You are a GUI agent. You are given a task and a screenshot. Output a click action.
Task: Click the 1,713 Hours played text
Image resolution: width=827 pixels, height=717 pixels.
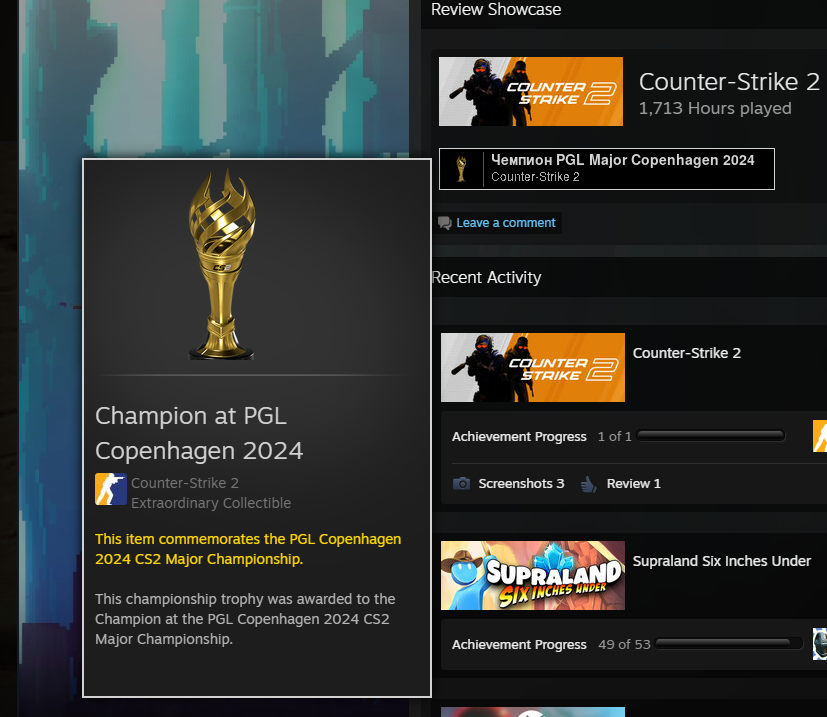point(715,108)
